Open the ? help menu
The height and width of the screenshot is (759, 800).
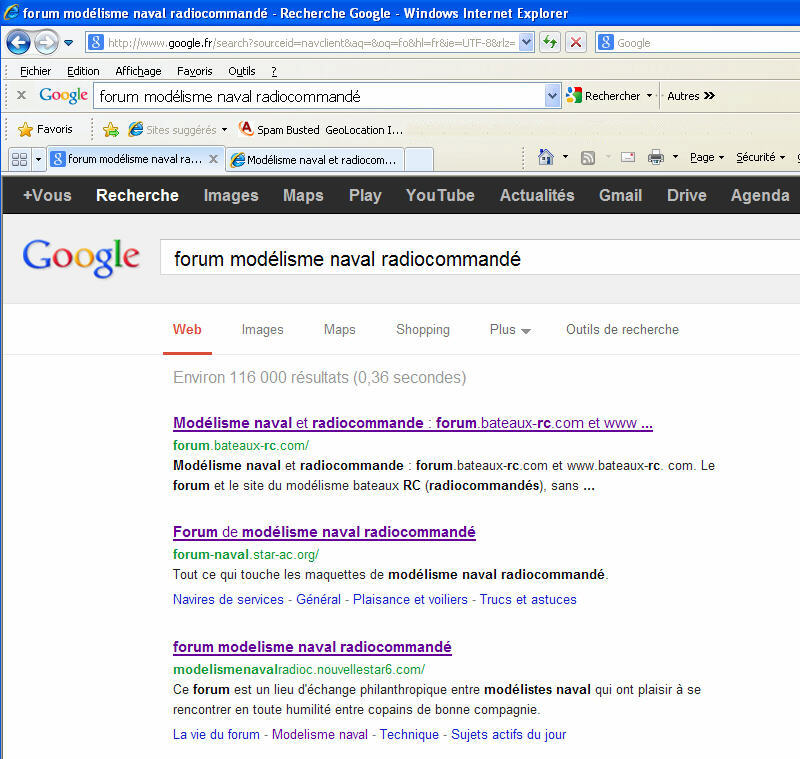[274, 71]
